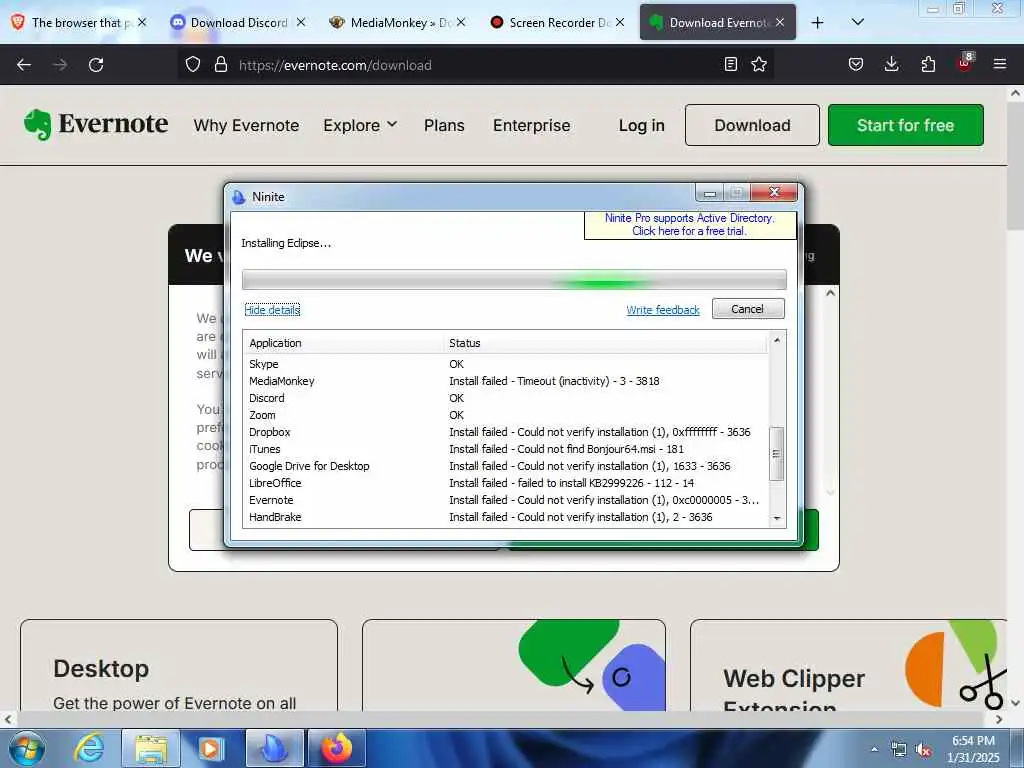Screen dimensions: 1024x768
Task: Open the Pocket save icon
Action: 856,64
